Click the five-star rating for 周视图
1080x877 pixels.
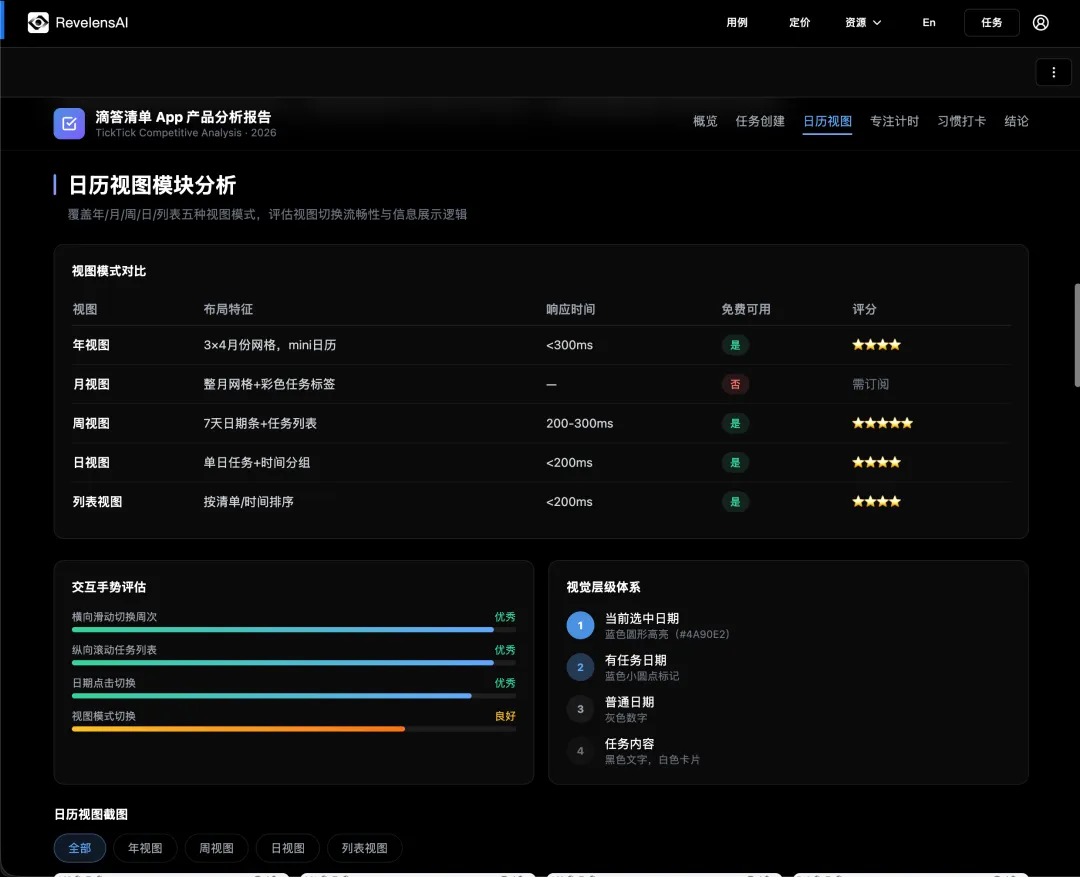coord(882,423)
